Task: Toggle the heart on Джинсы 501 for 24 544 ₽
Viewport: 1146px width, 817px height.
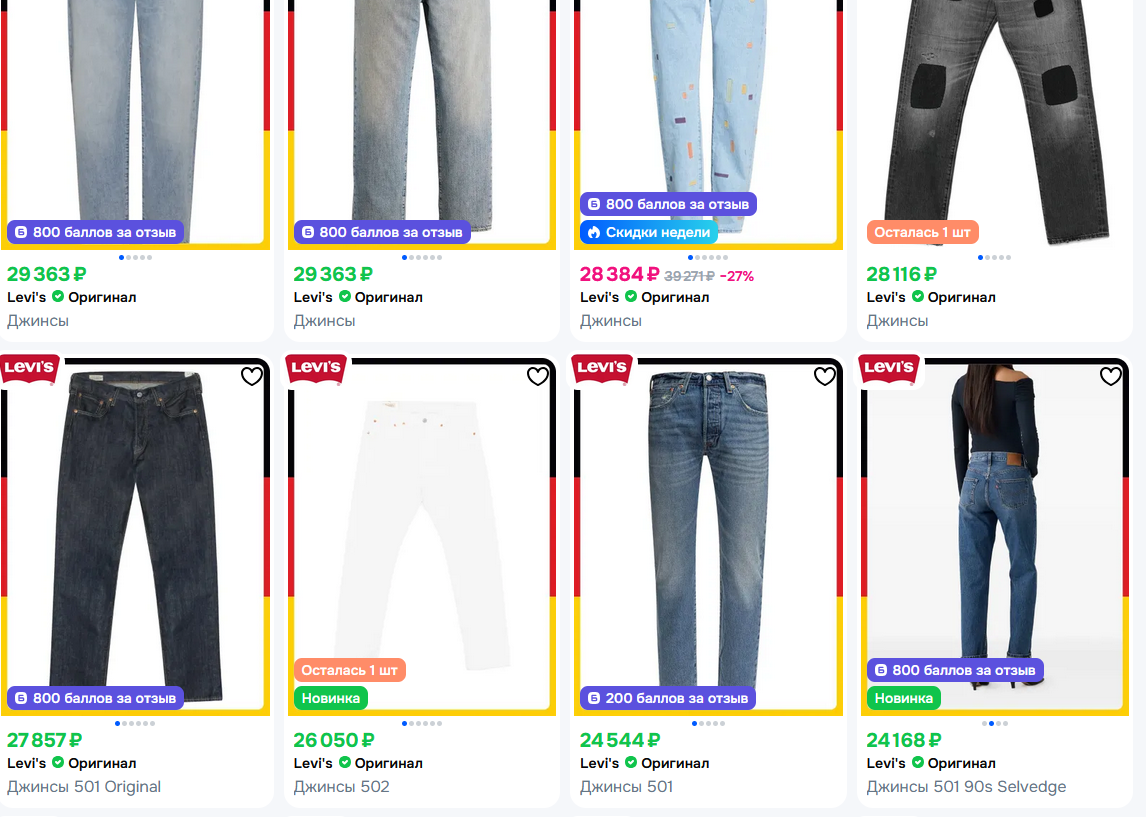Action: pyautogui.click(x=824, y=376)
